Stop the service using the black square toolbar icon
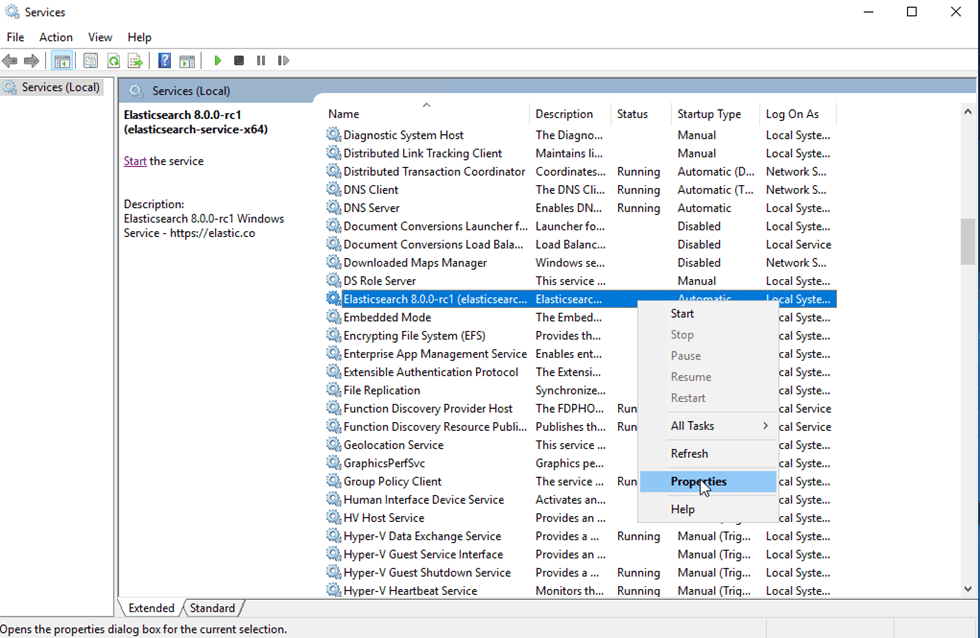Image resolution: width=980 pixels, height=638 pixels. point(238,60)
